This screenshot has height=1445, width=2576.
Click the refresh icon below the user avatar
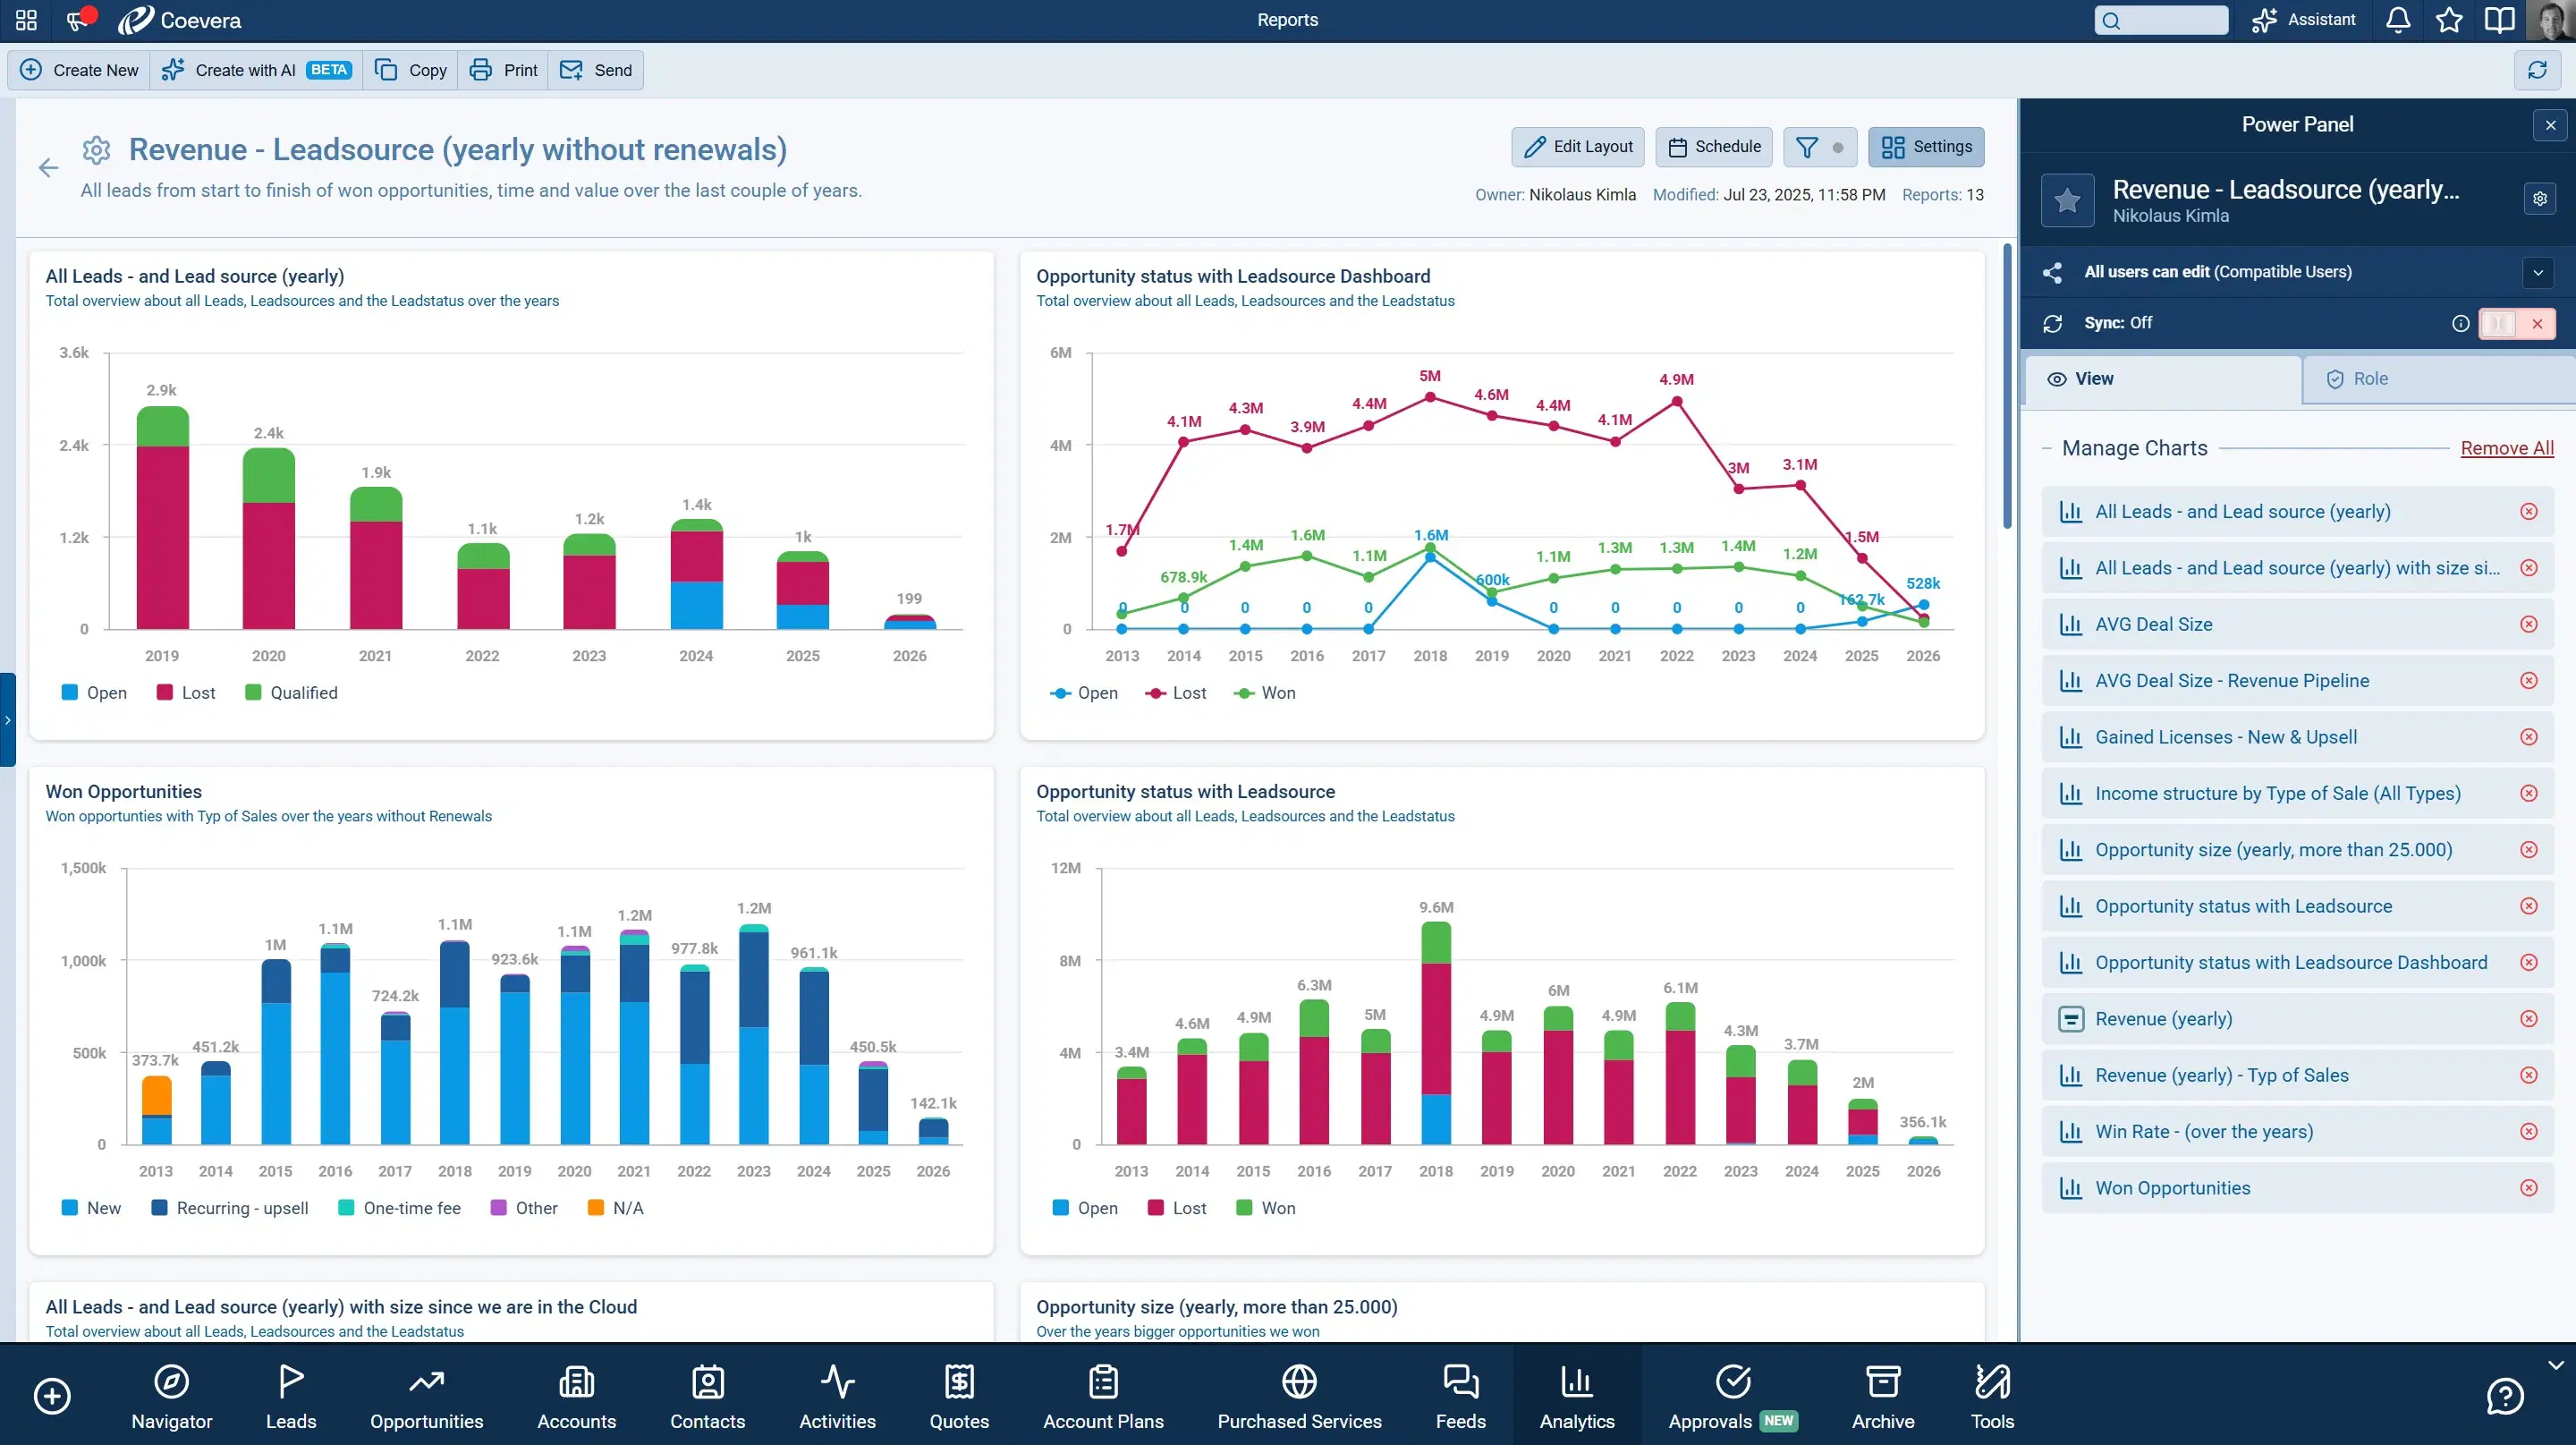[x=2537, y=70]
